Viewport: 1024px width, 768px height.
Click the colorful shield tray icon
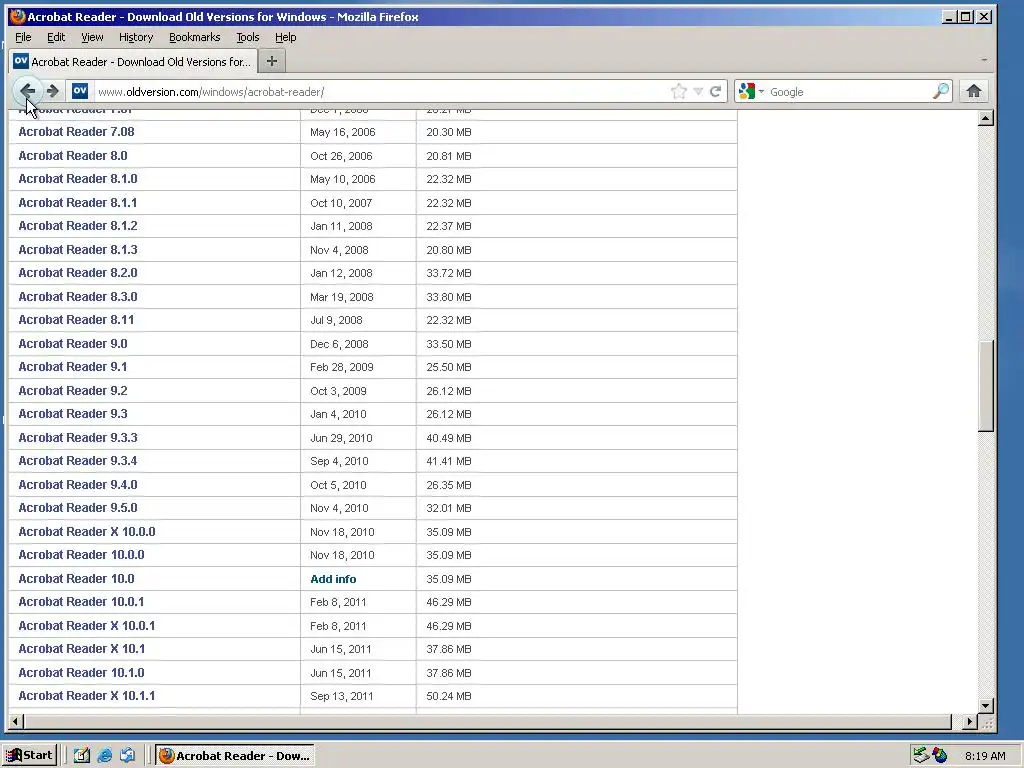940,756
